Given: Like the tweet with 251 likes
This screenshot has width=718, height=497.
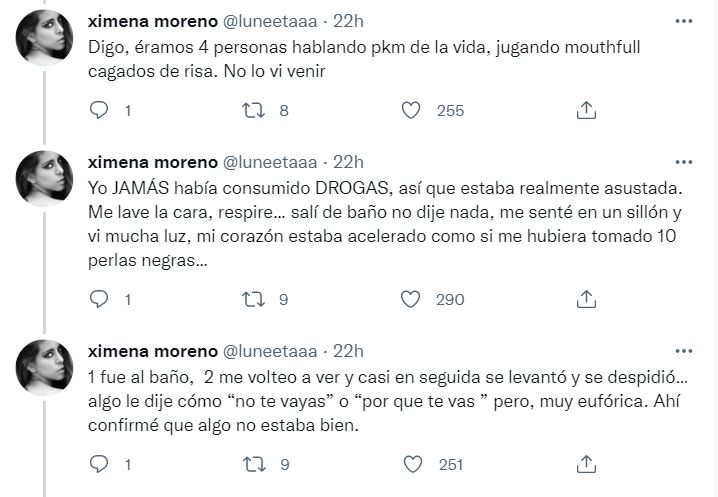Looking at the screenshot, I should click(410, 464).
